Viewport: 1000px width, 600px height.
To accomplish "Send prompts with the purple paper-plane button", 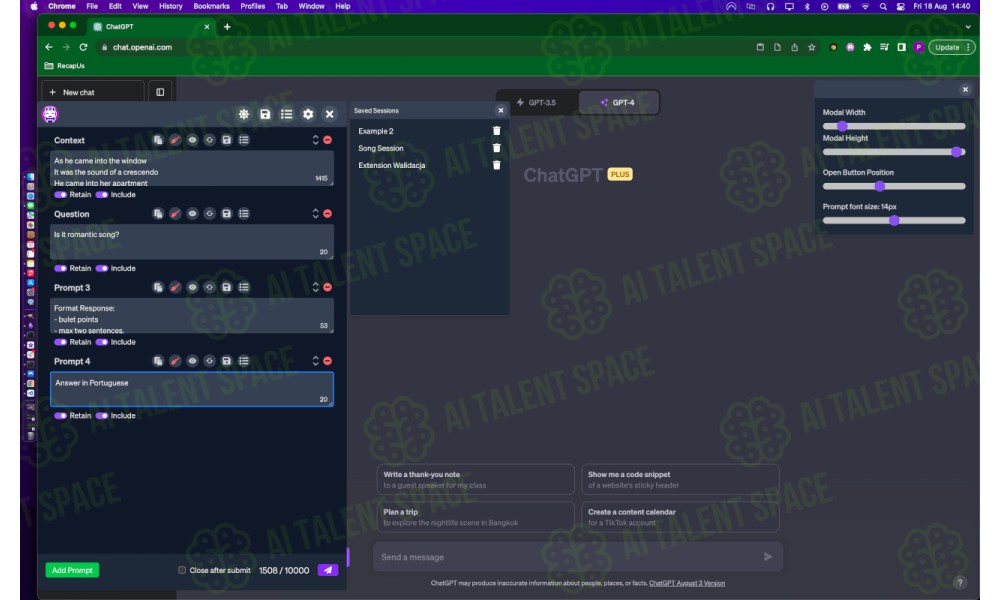I will 328,570.
